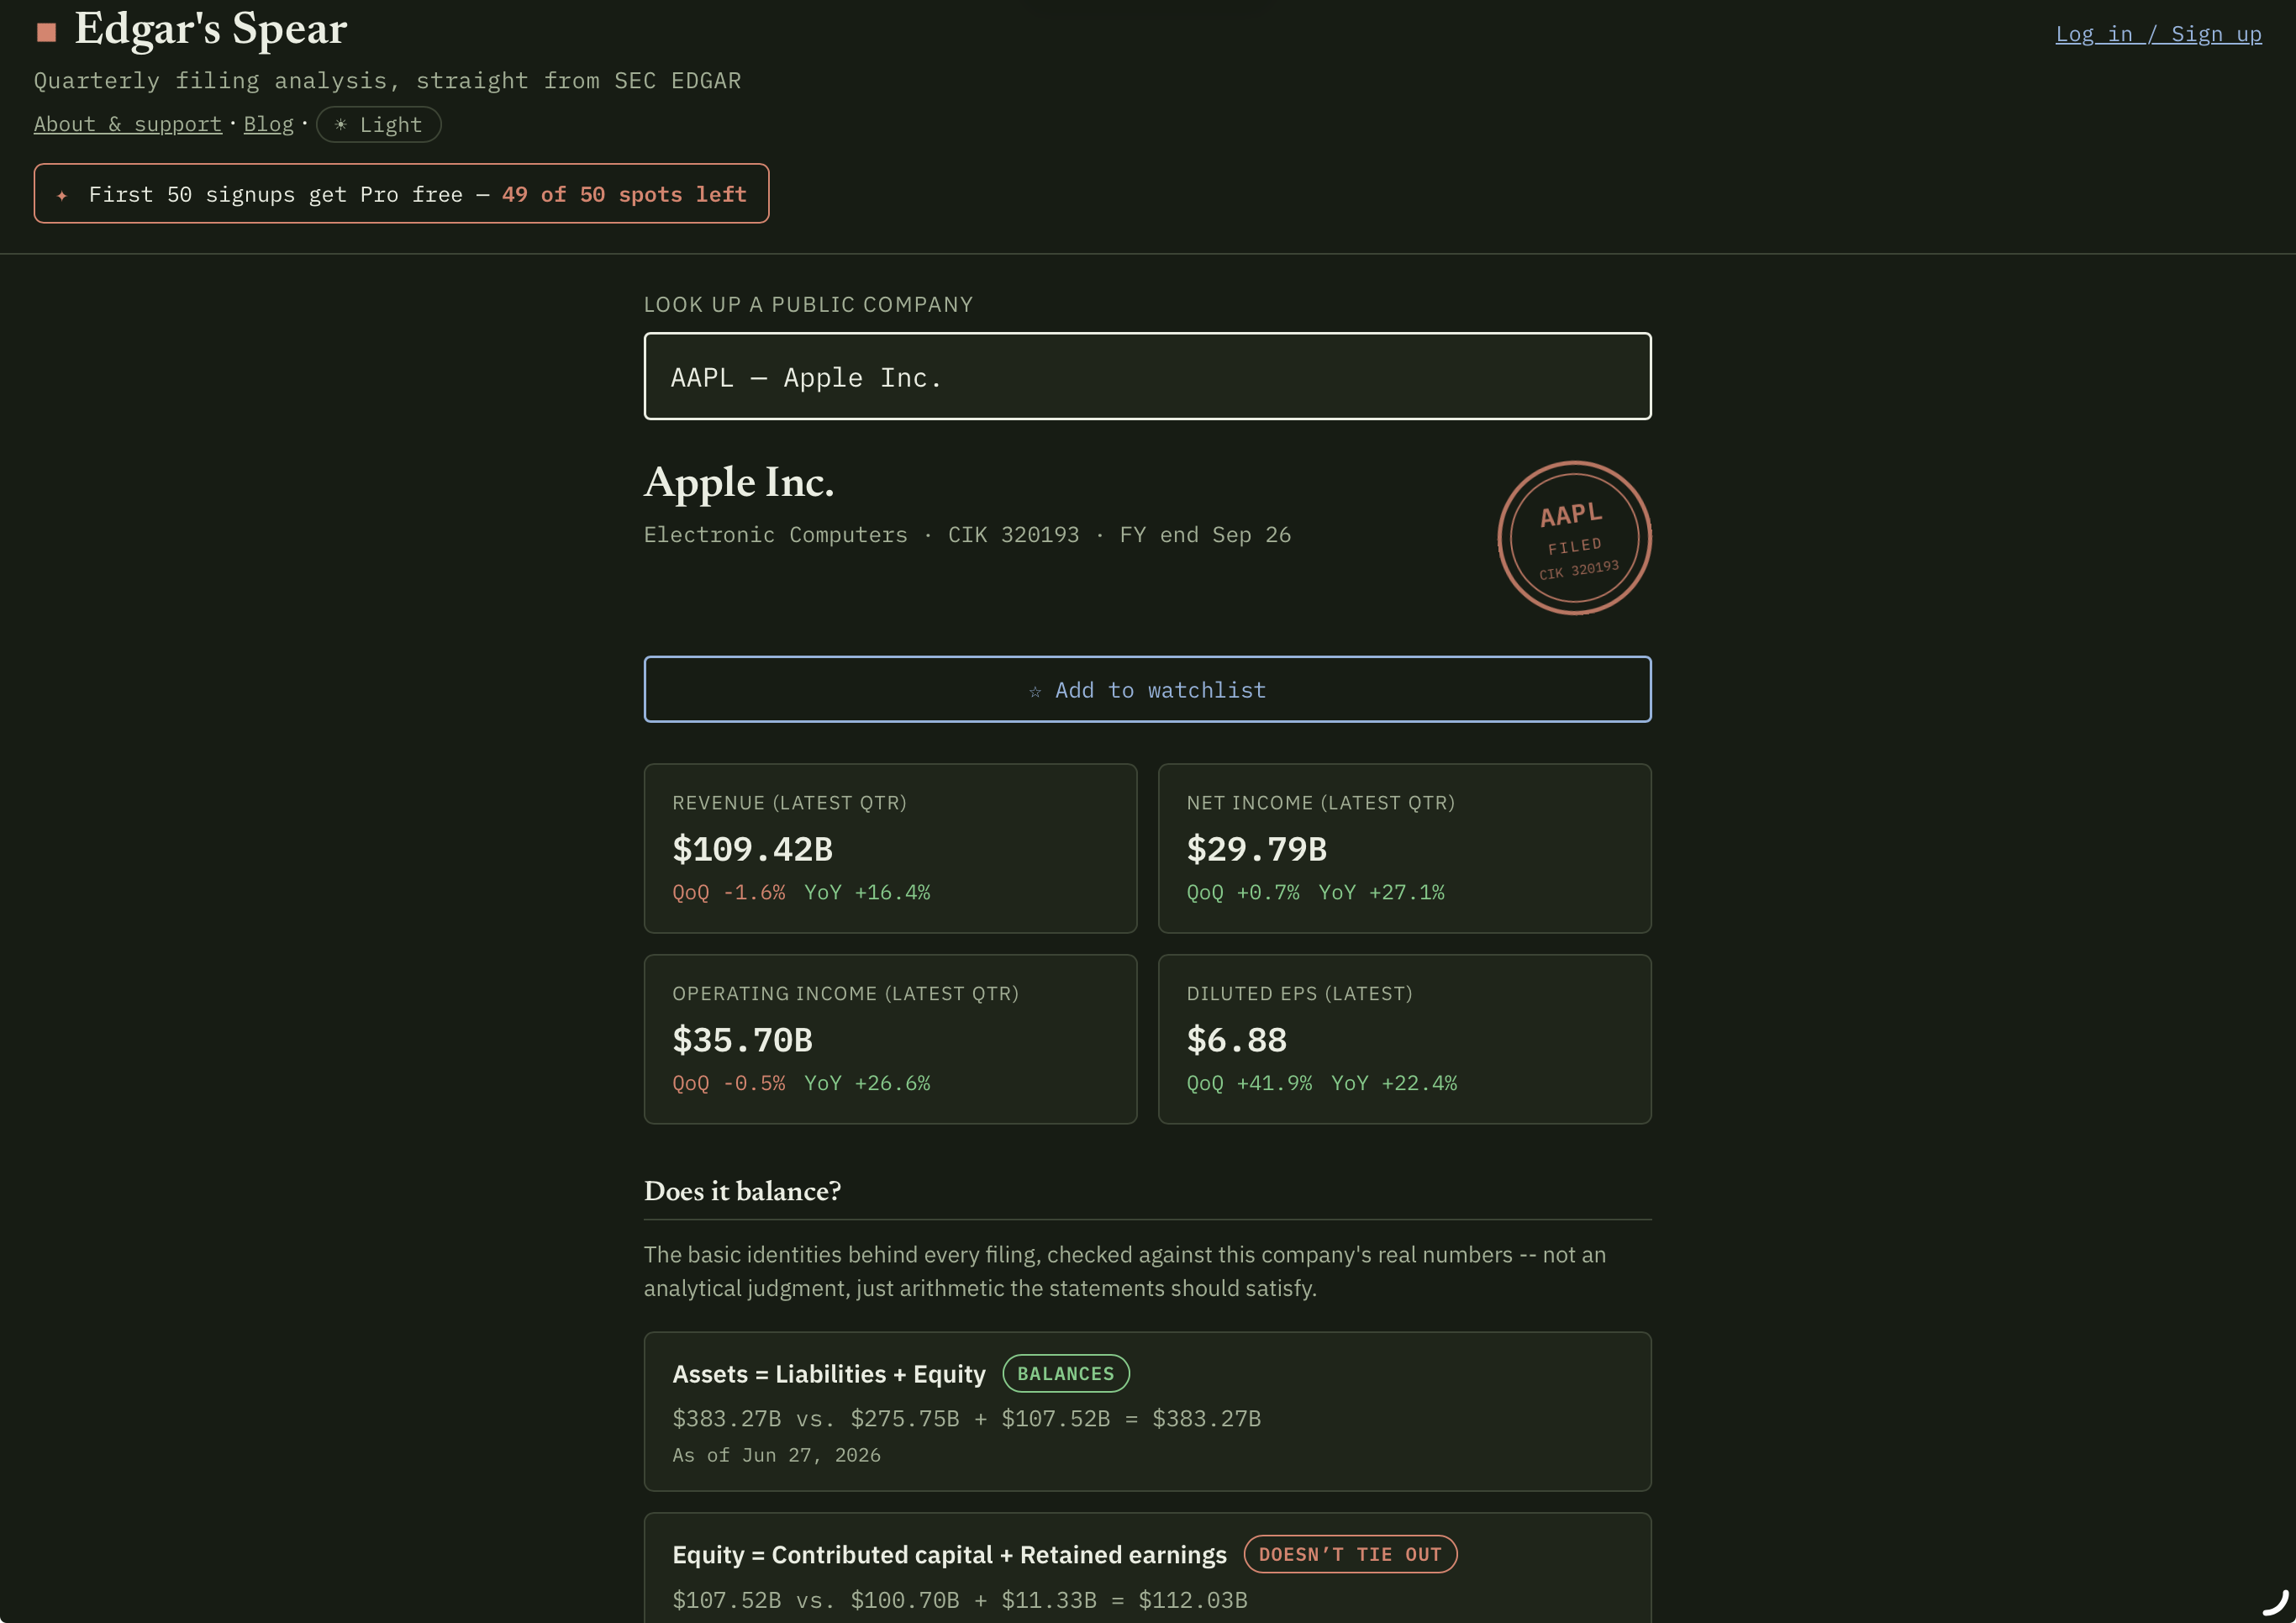Select the Apple Inc. company heading

[x=739, y=482]
